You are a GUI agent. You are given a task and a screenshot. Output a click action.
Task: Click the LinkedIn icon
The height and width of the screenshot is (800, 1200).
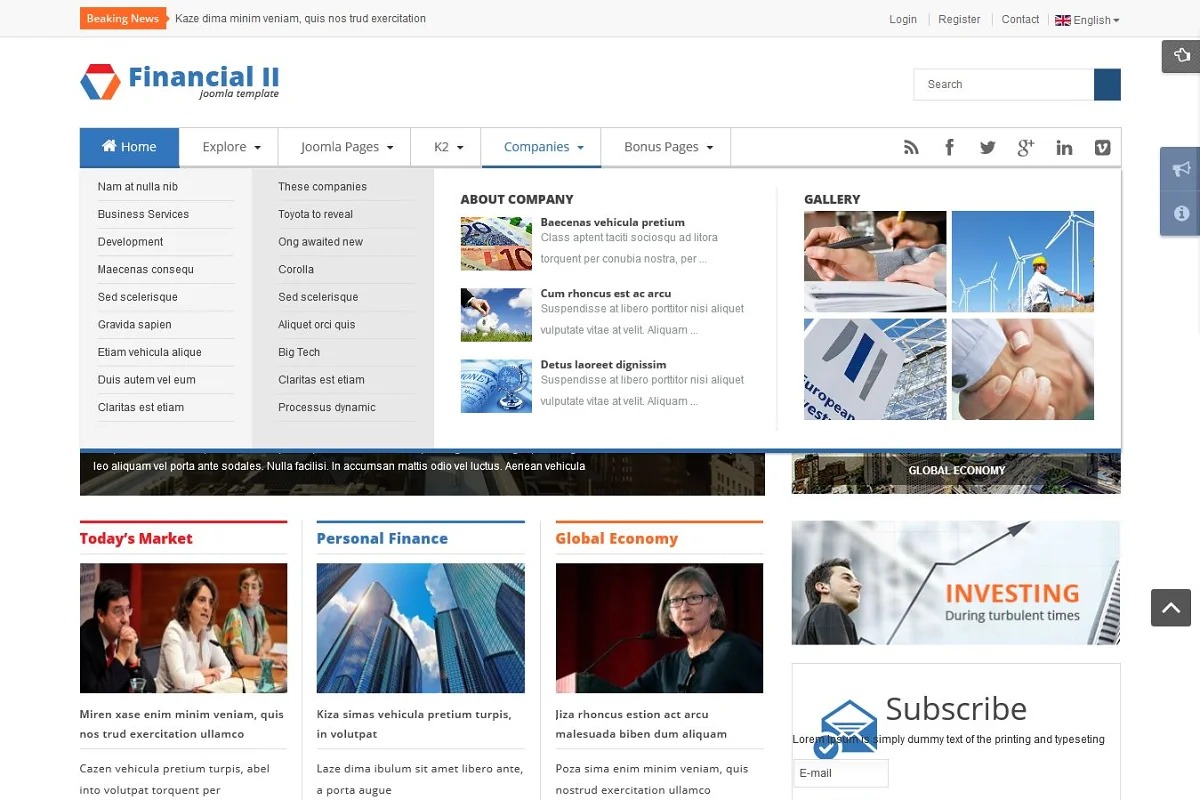click(1064, 148)
